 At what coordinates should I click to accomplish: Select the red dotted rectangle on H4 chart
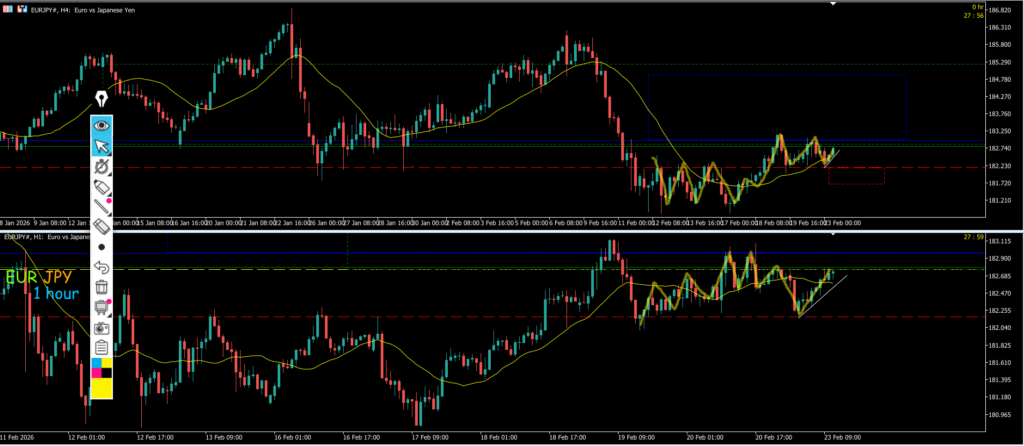tap(856, 176)
